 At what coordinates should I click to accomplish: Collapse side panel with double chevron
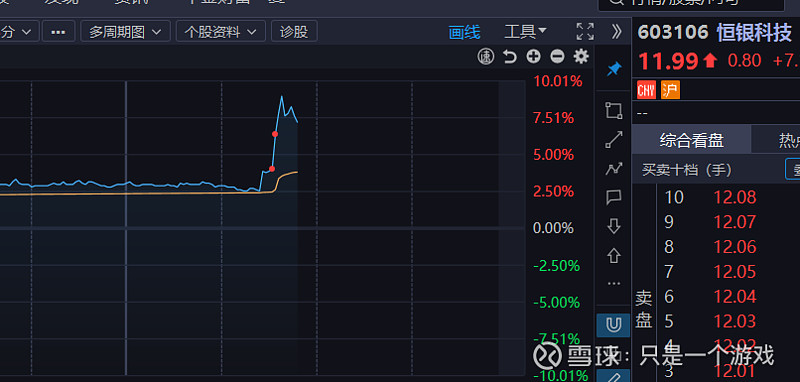coord(617,32)
